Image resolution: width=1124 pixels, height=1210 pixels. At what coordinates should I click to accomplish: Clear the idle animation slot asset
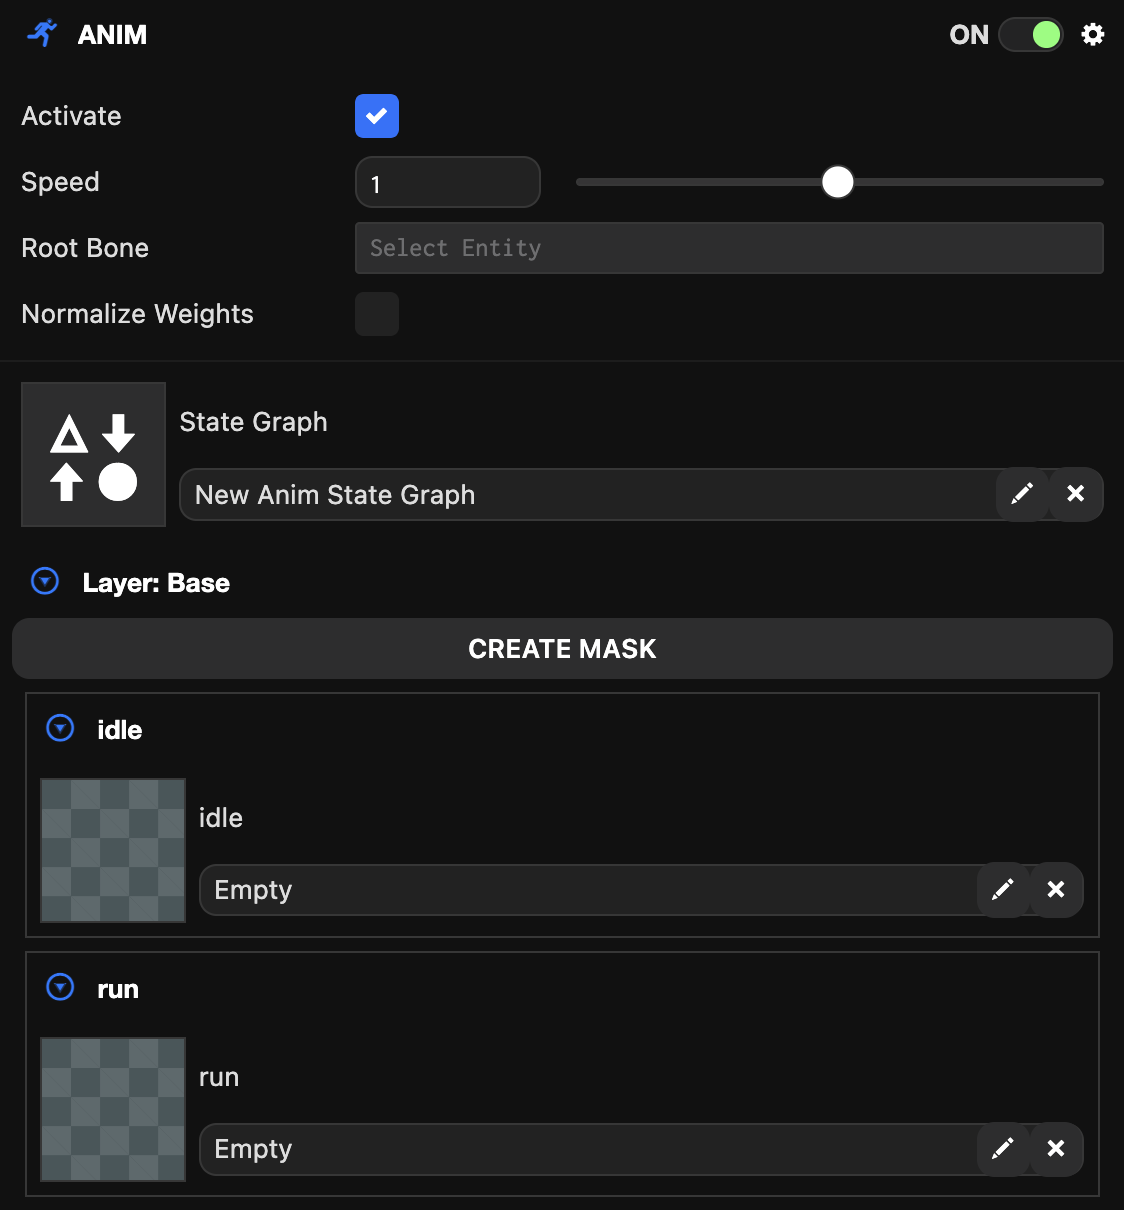[1056, 889]
